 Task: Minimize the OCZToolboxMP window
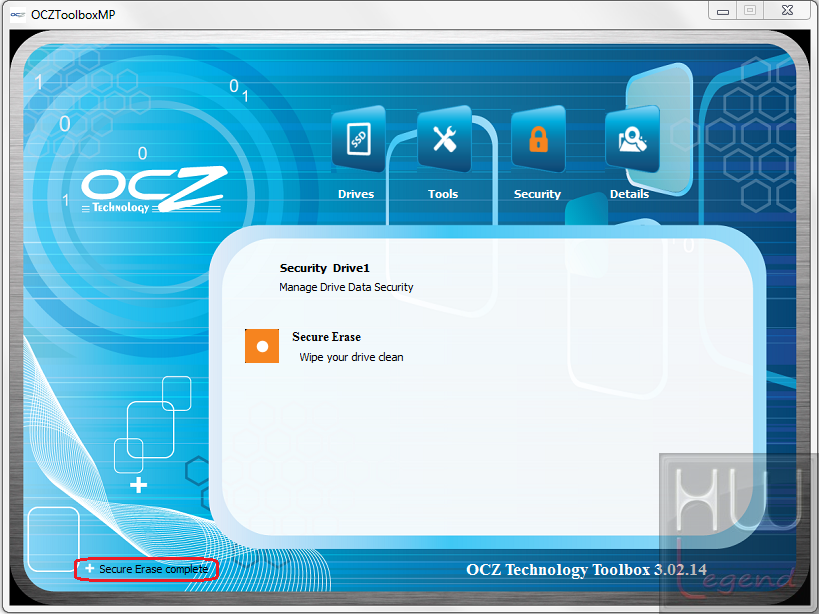click(x=723, y=11)
